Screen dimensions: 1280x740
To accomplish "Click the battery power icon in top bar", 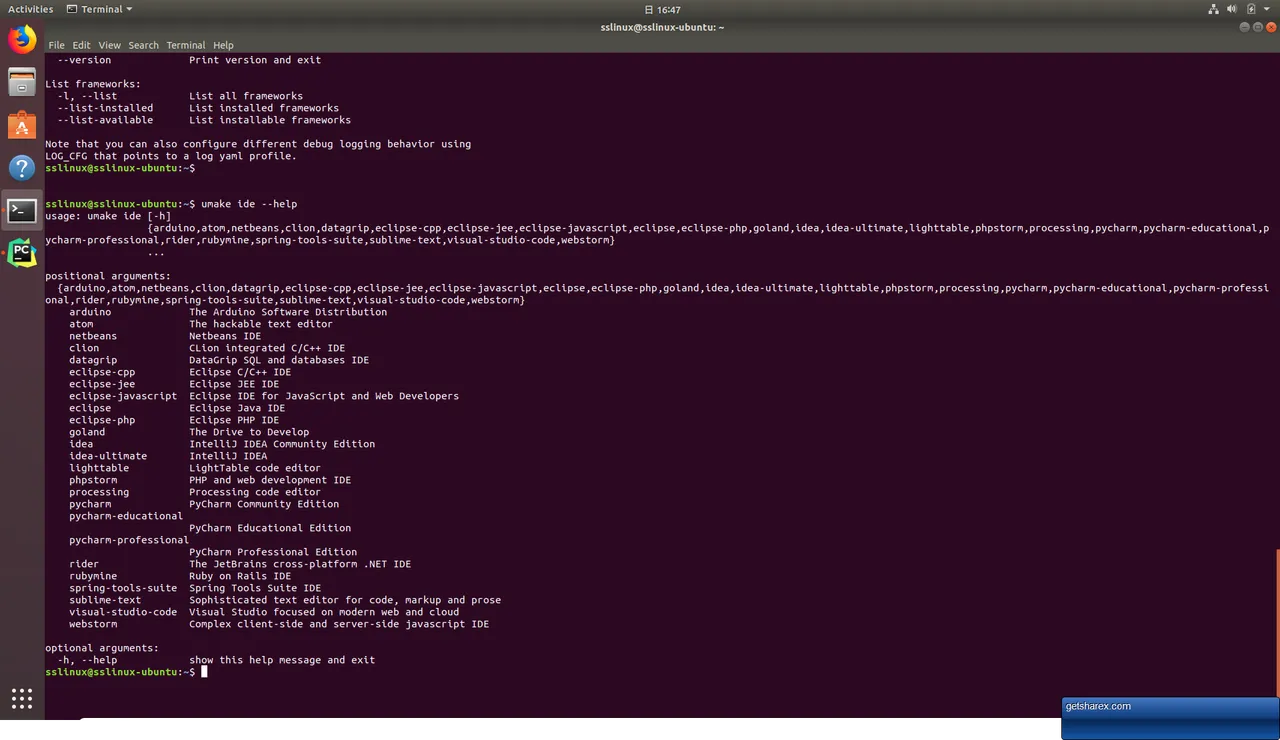I will point(1251,9).
